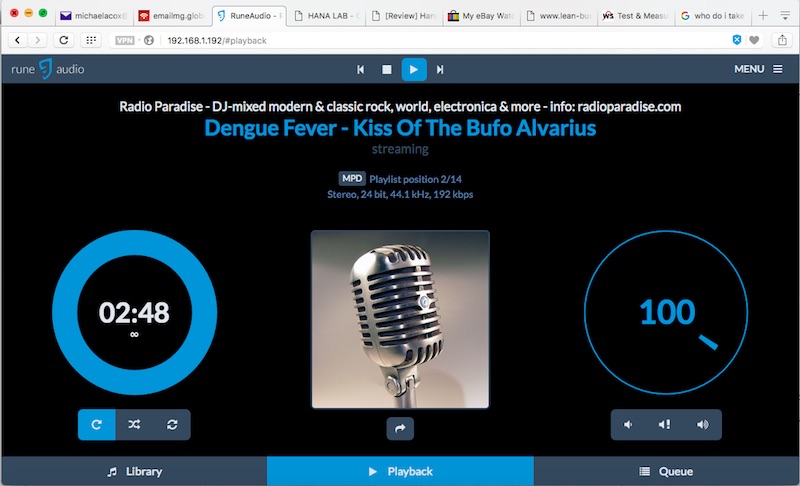Click the browser forward button
This screenshot has height=486, width=800.
37,40
